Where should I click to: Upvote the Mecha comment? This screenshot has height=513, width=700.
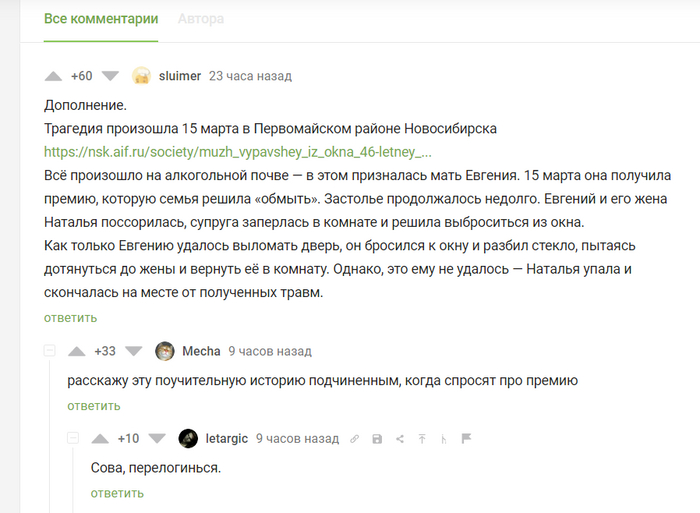pos(77,351)
